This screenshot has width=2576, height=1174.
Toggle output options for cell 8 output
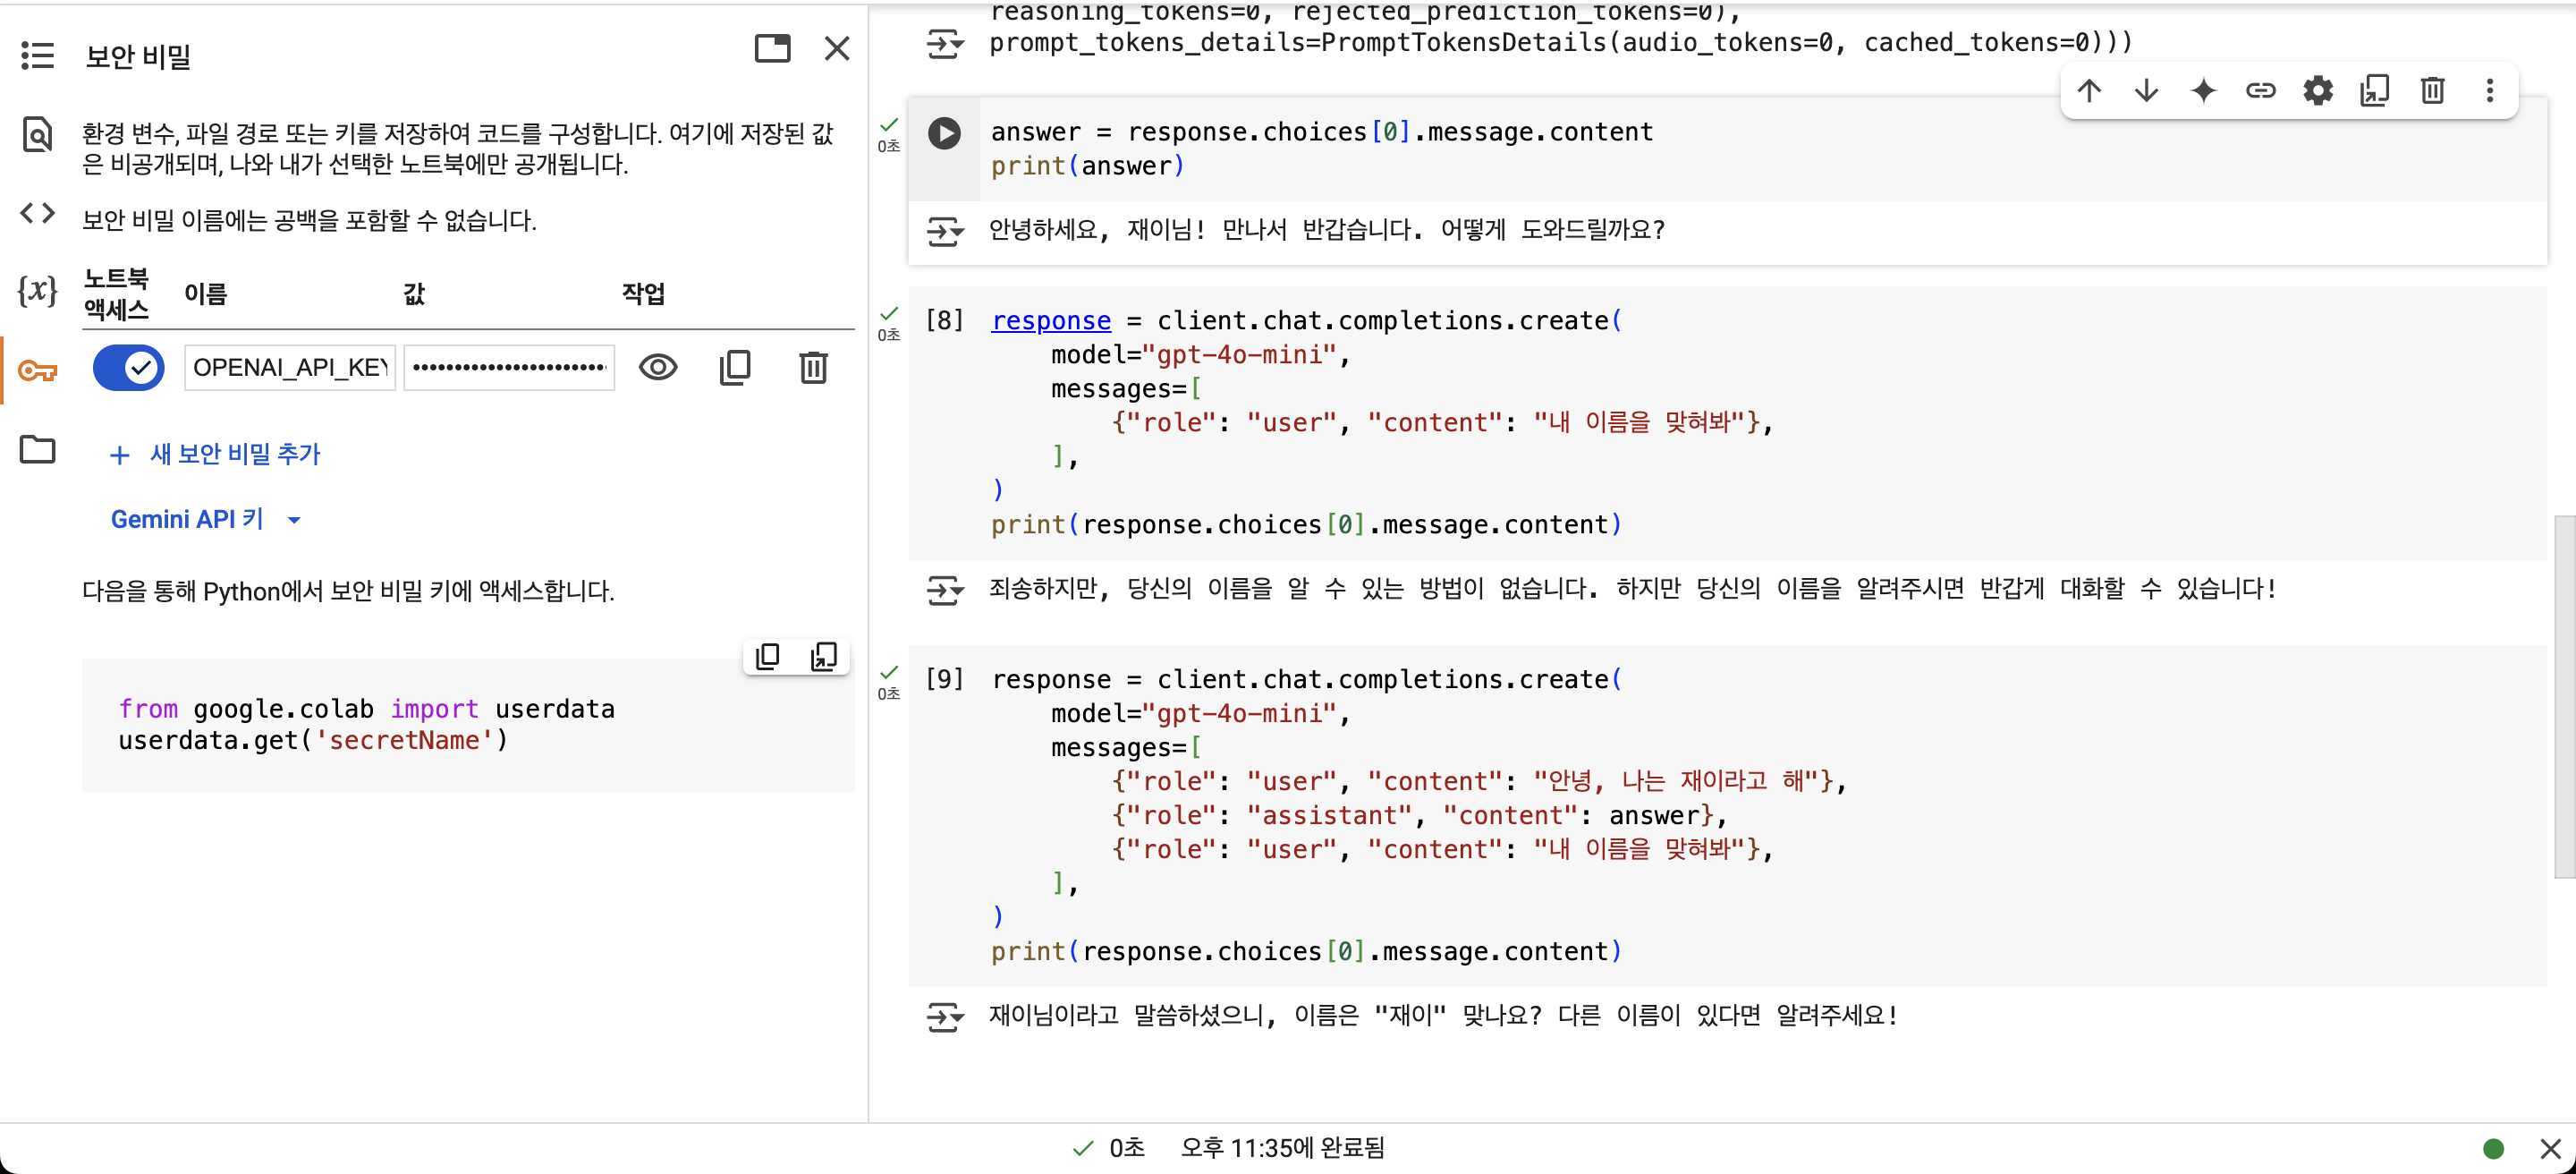pos(944,590)
